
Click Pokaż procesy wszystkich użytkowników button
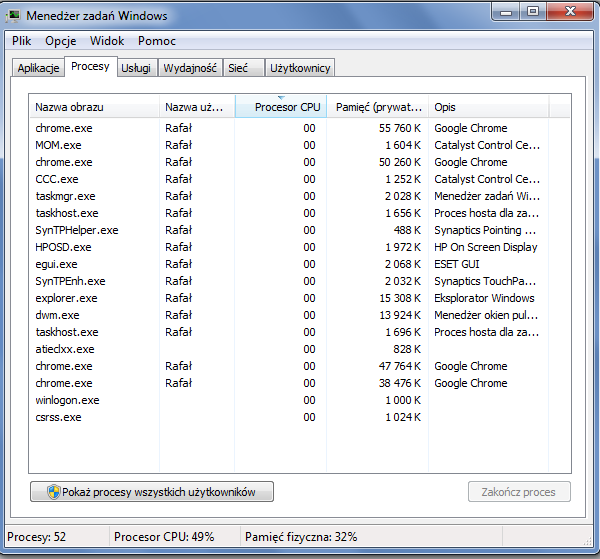pyautogui.click(x=152, y=492)
